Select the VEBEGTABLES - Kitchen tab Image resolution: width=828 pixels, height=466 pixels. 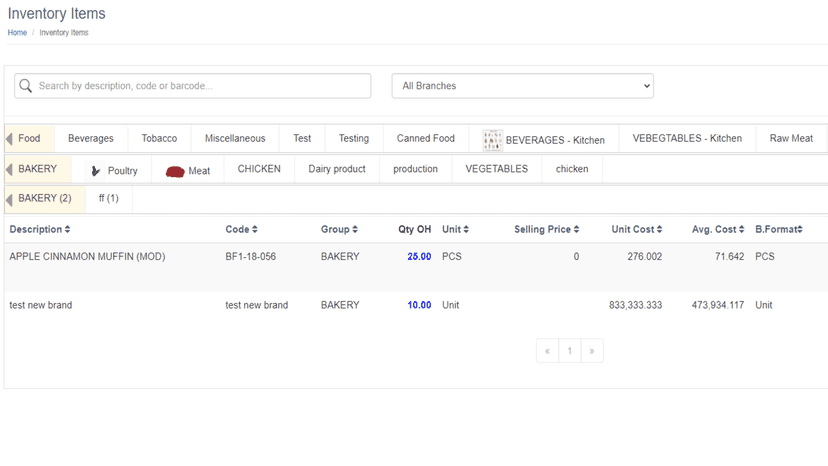[x=687, y=138]
